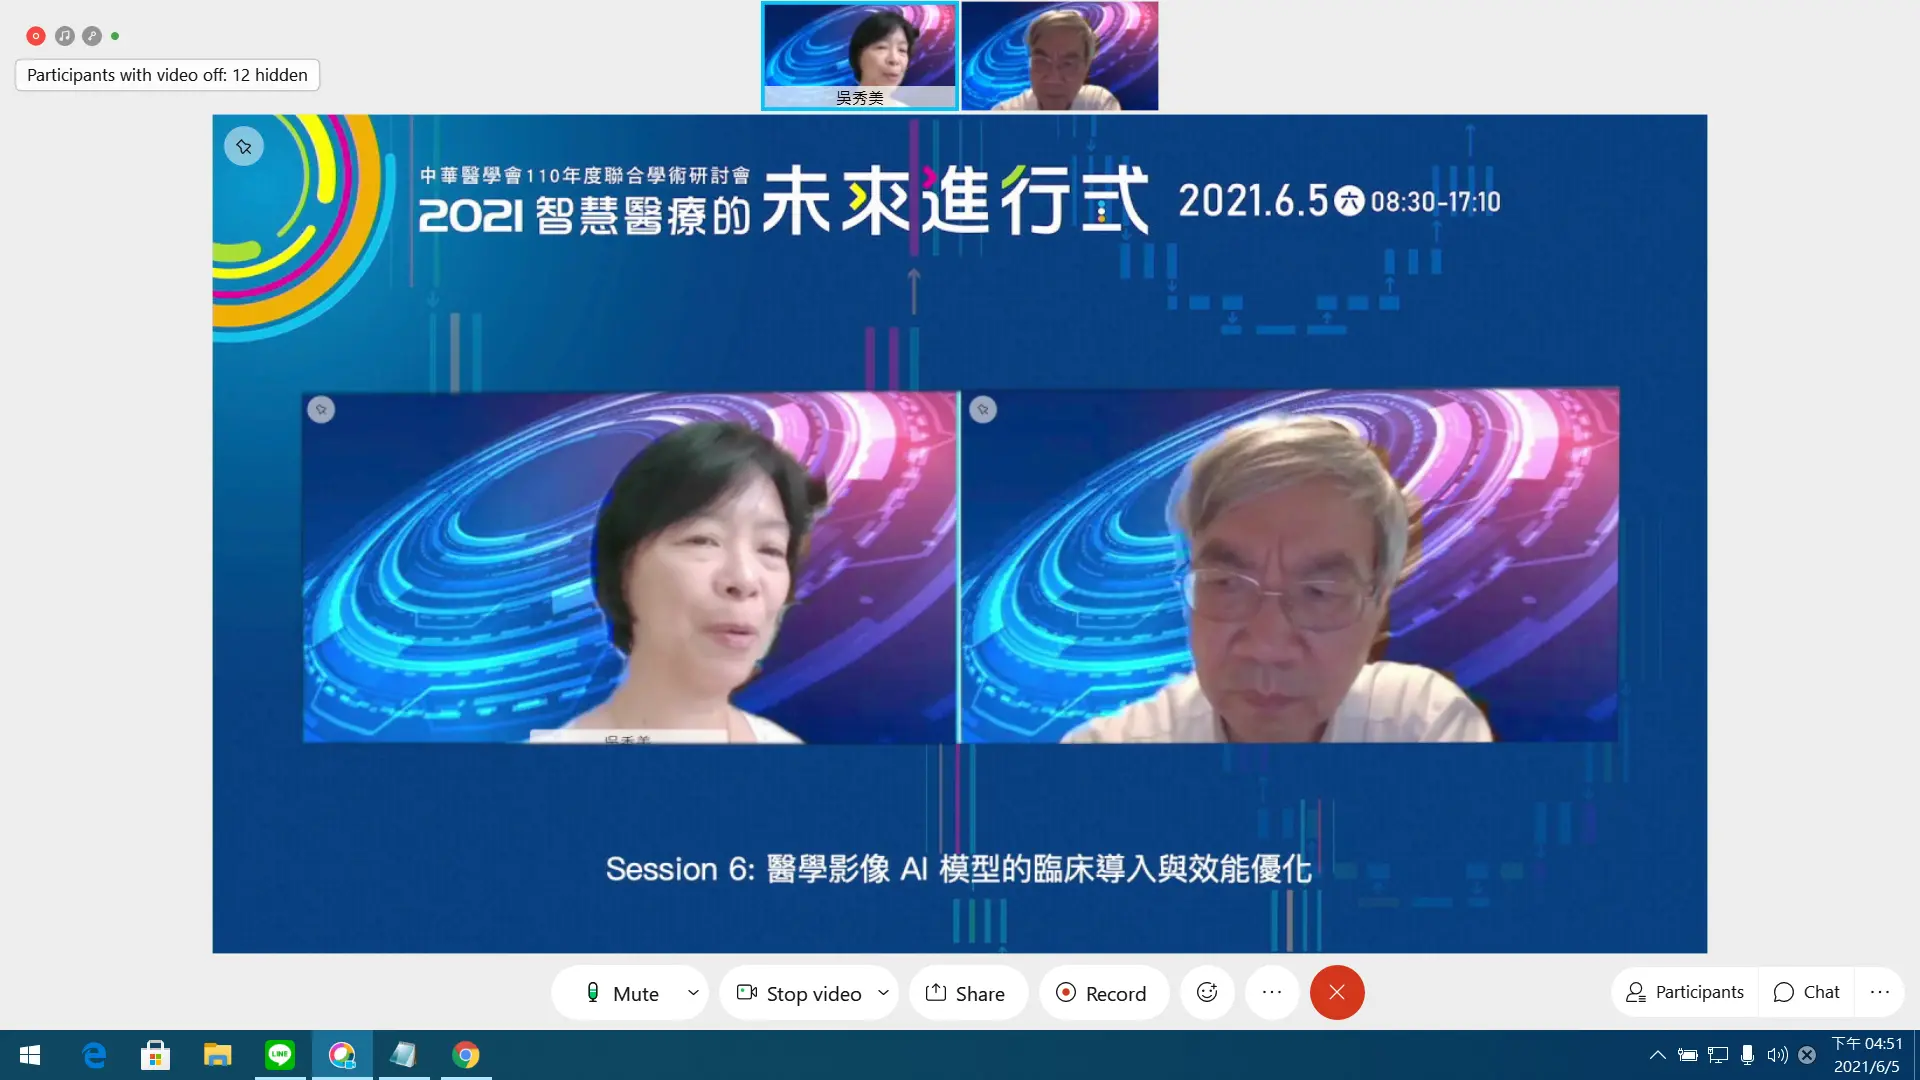Open Microsoft Edge from taskbar
Image resolution: width=1920 pixels, height=1080 pixels.
94,1055
